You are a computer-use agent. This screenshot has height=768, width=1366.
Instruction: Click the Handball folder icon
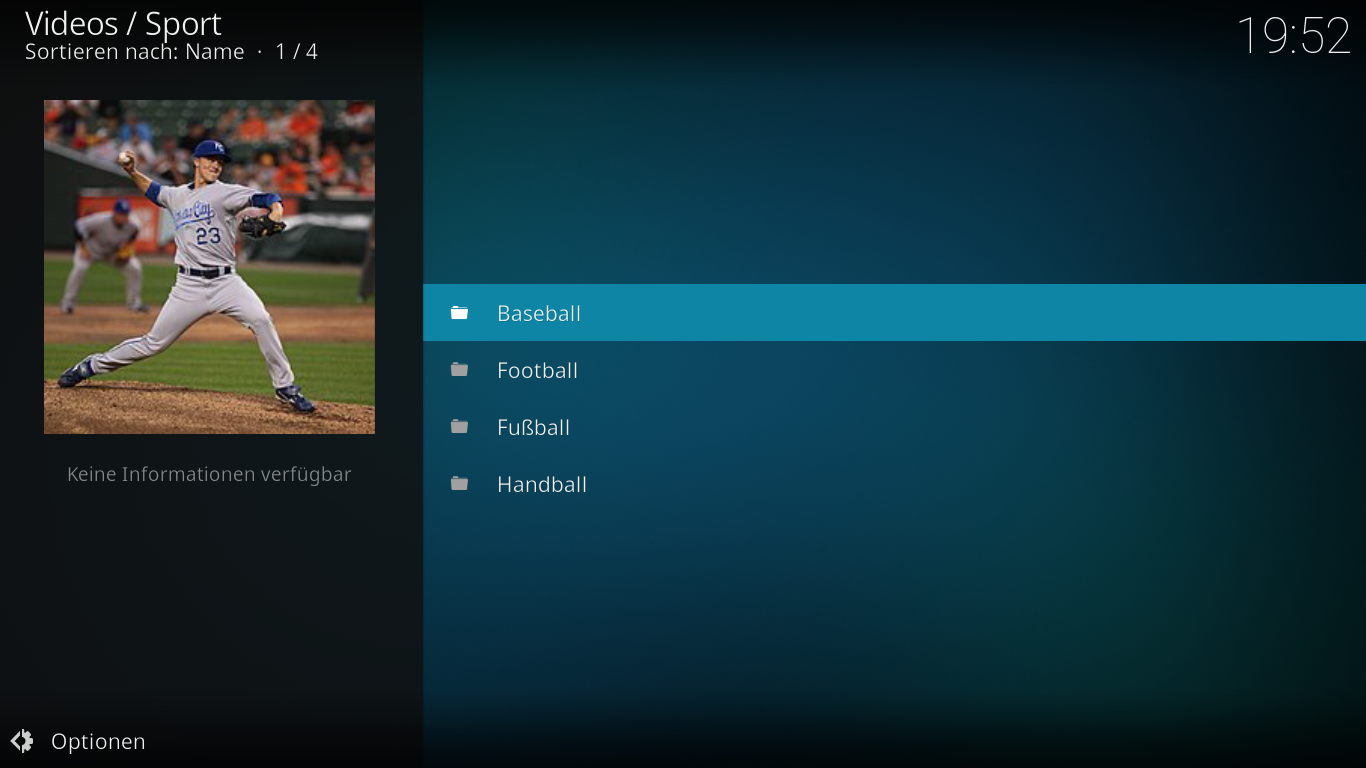click(459, 484)
